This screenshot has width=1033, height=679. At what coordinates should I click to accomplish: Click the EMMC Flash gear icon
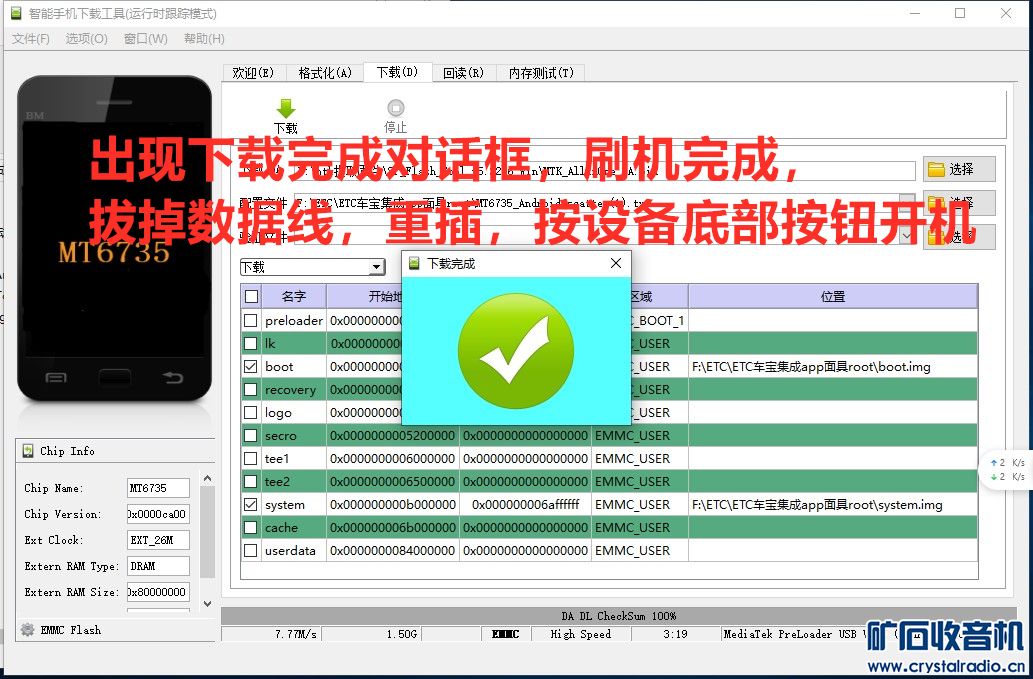27,630
